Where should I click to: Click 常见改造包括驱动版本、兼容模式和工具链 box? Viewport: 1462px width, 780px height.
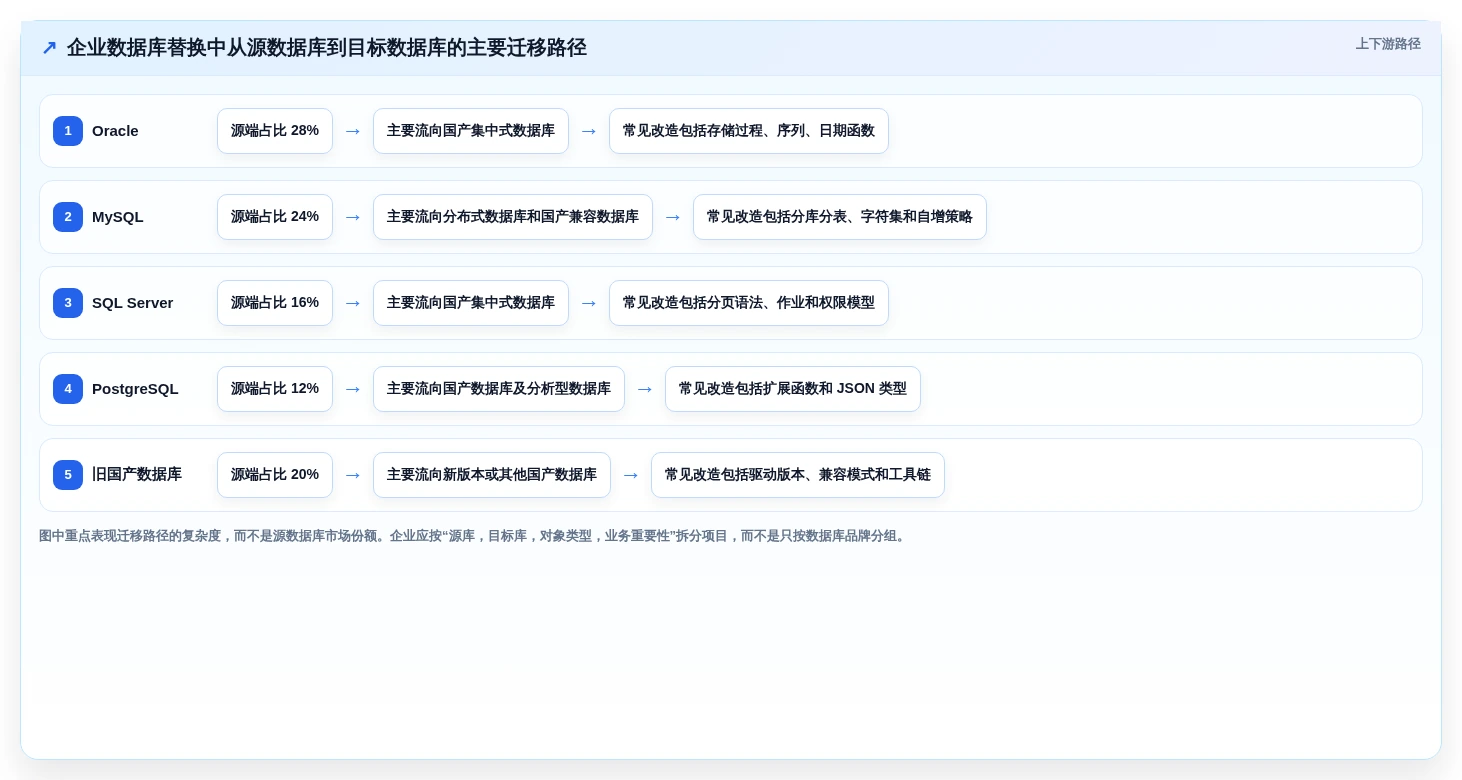point(798,475)
